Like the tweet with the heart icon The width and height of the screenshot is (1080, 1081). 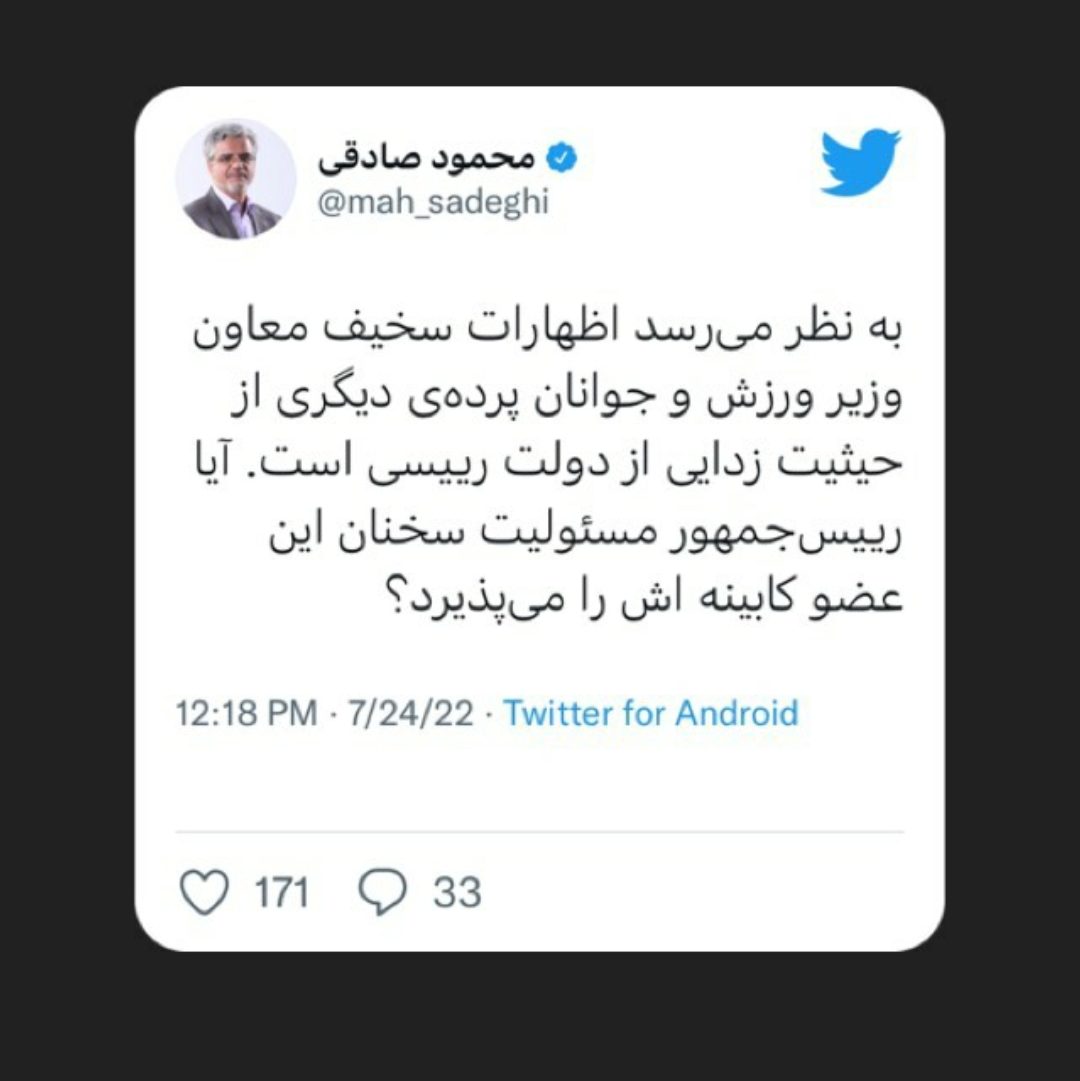204,892
